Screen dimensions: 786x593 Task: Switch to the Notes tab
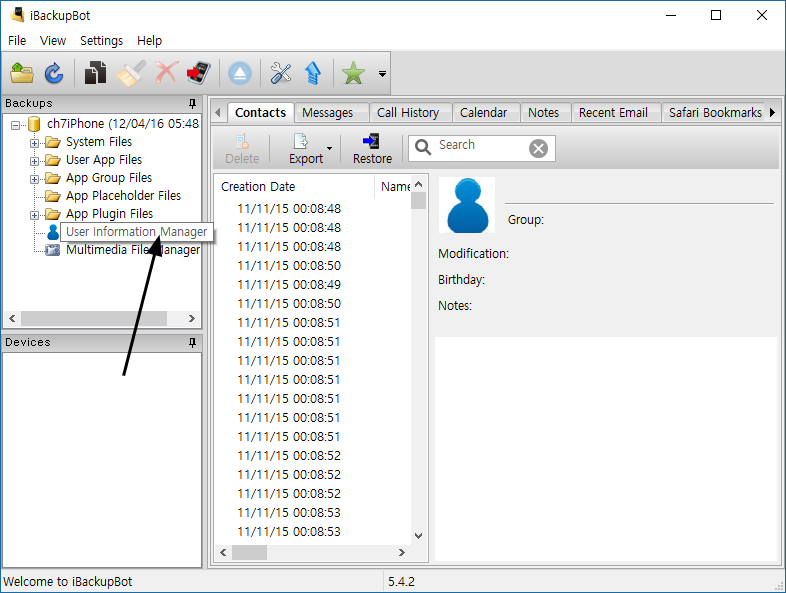pos(543,113)
